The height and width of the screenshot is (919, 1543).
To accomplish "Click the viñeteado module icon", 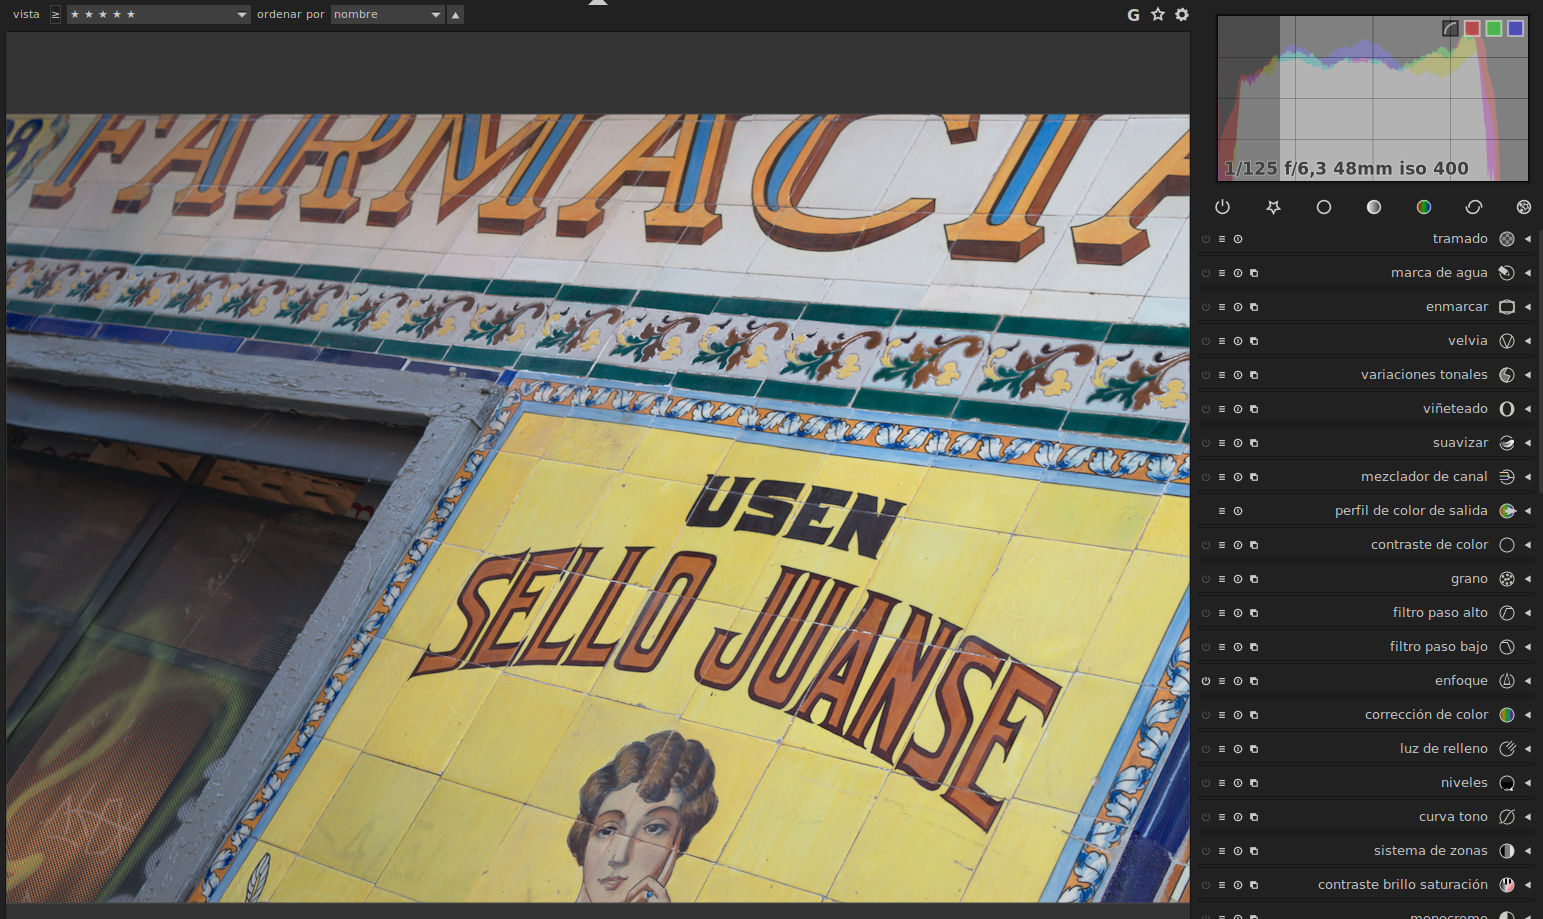I will (1507, 409).
